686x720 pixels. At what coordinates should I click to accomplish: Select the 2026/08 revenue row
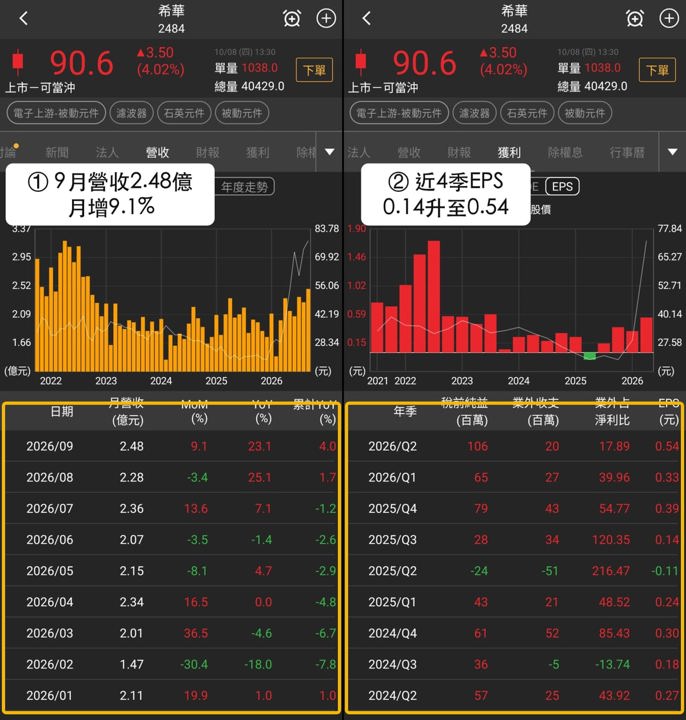click(x=172, y=478)
